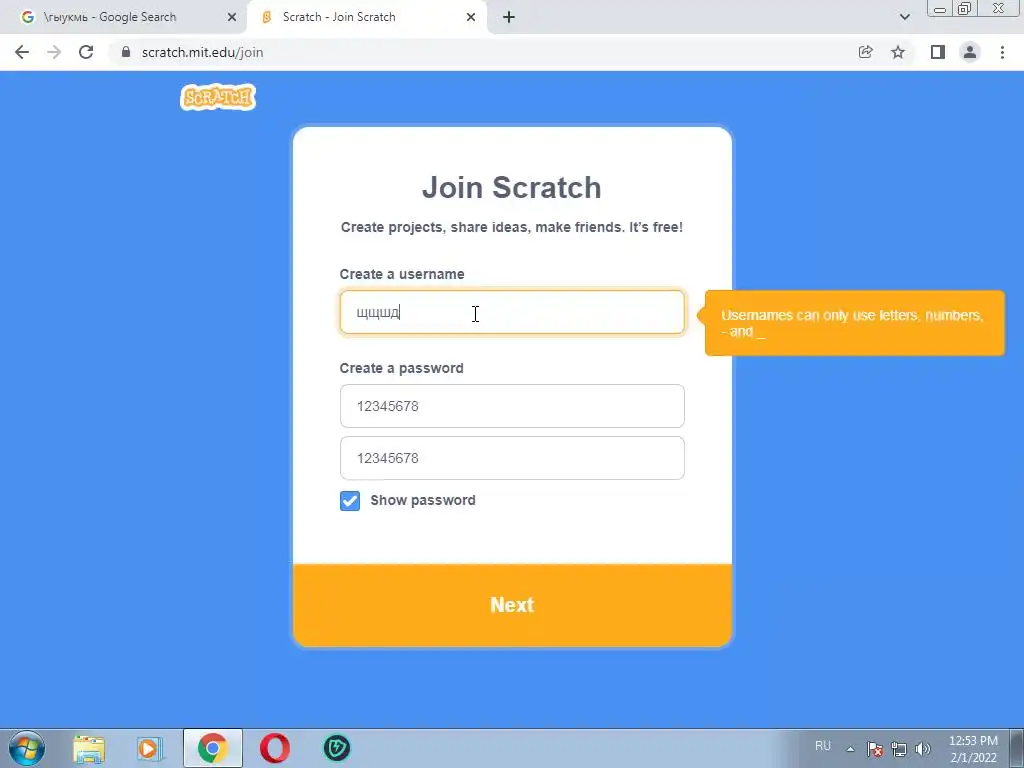Click the first password field

(x=512, y=406)
